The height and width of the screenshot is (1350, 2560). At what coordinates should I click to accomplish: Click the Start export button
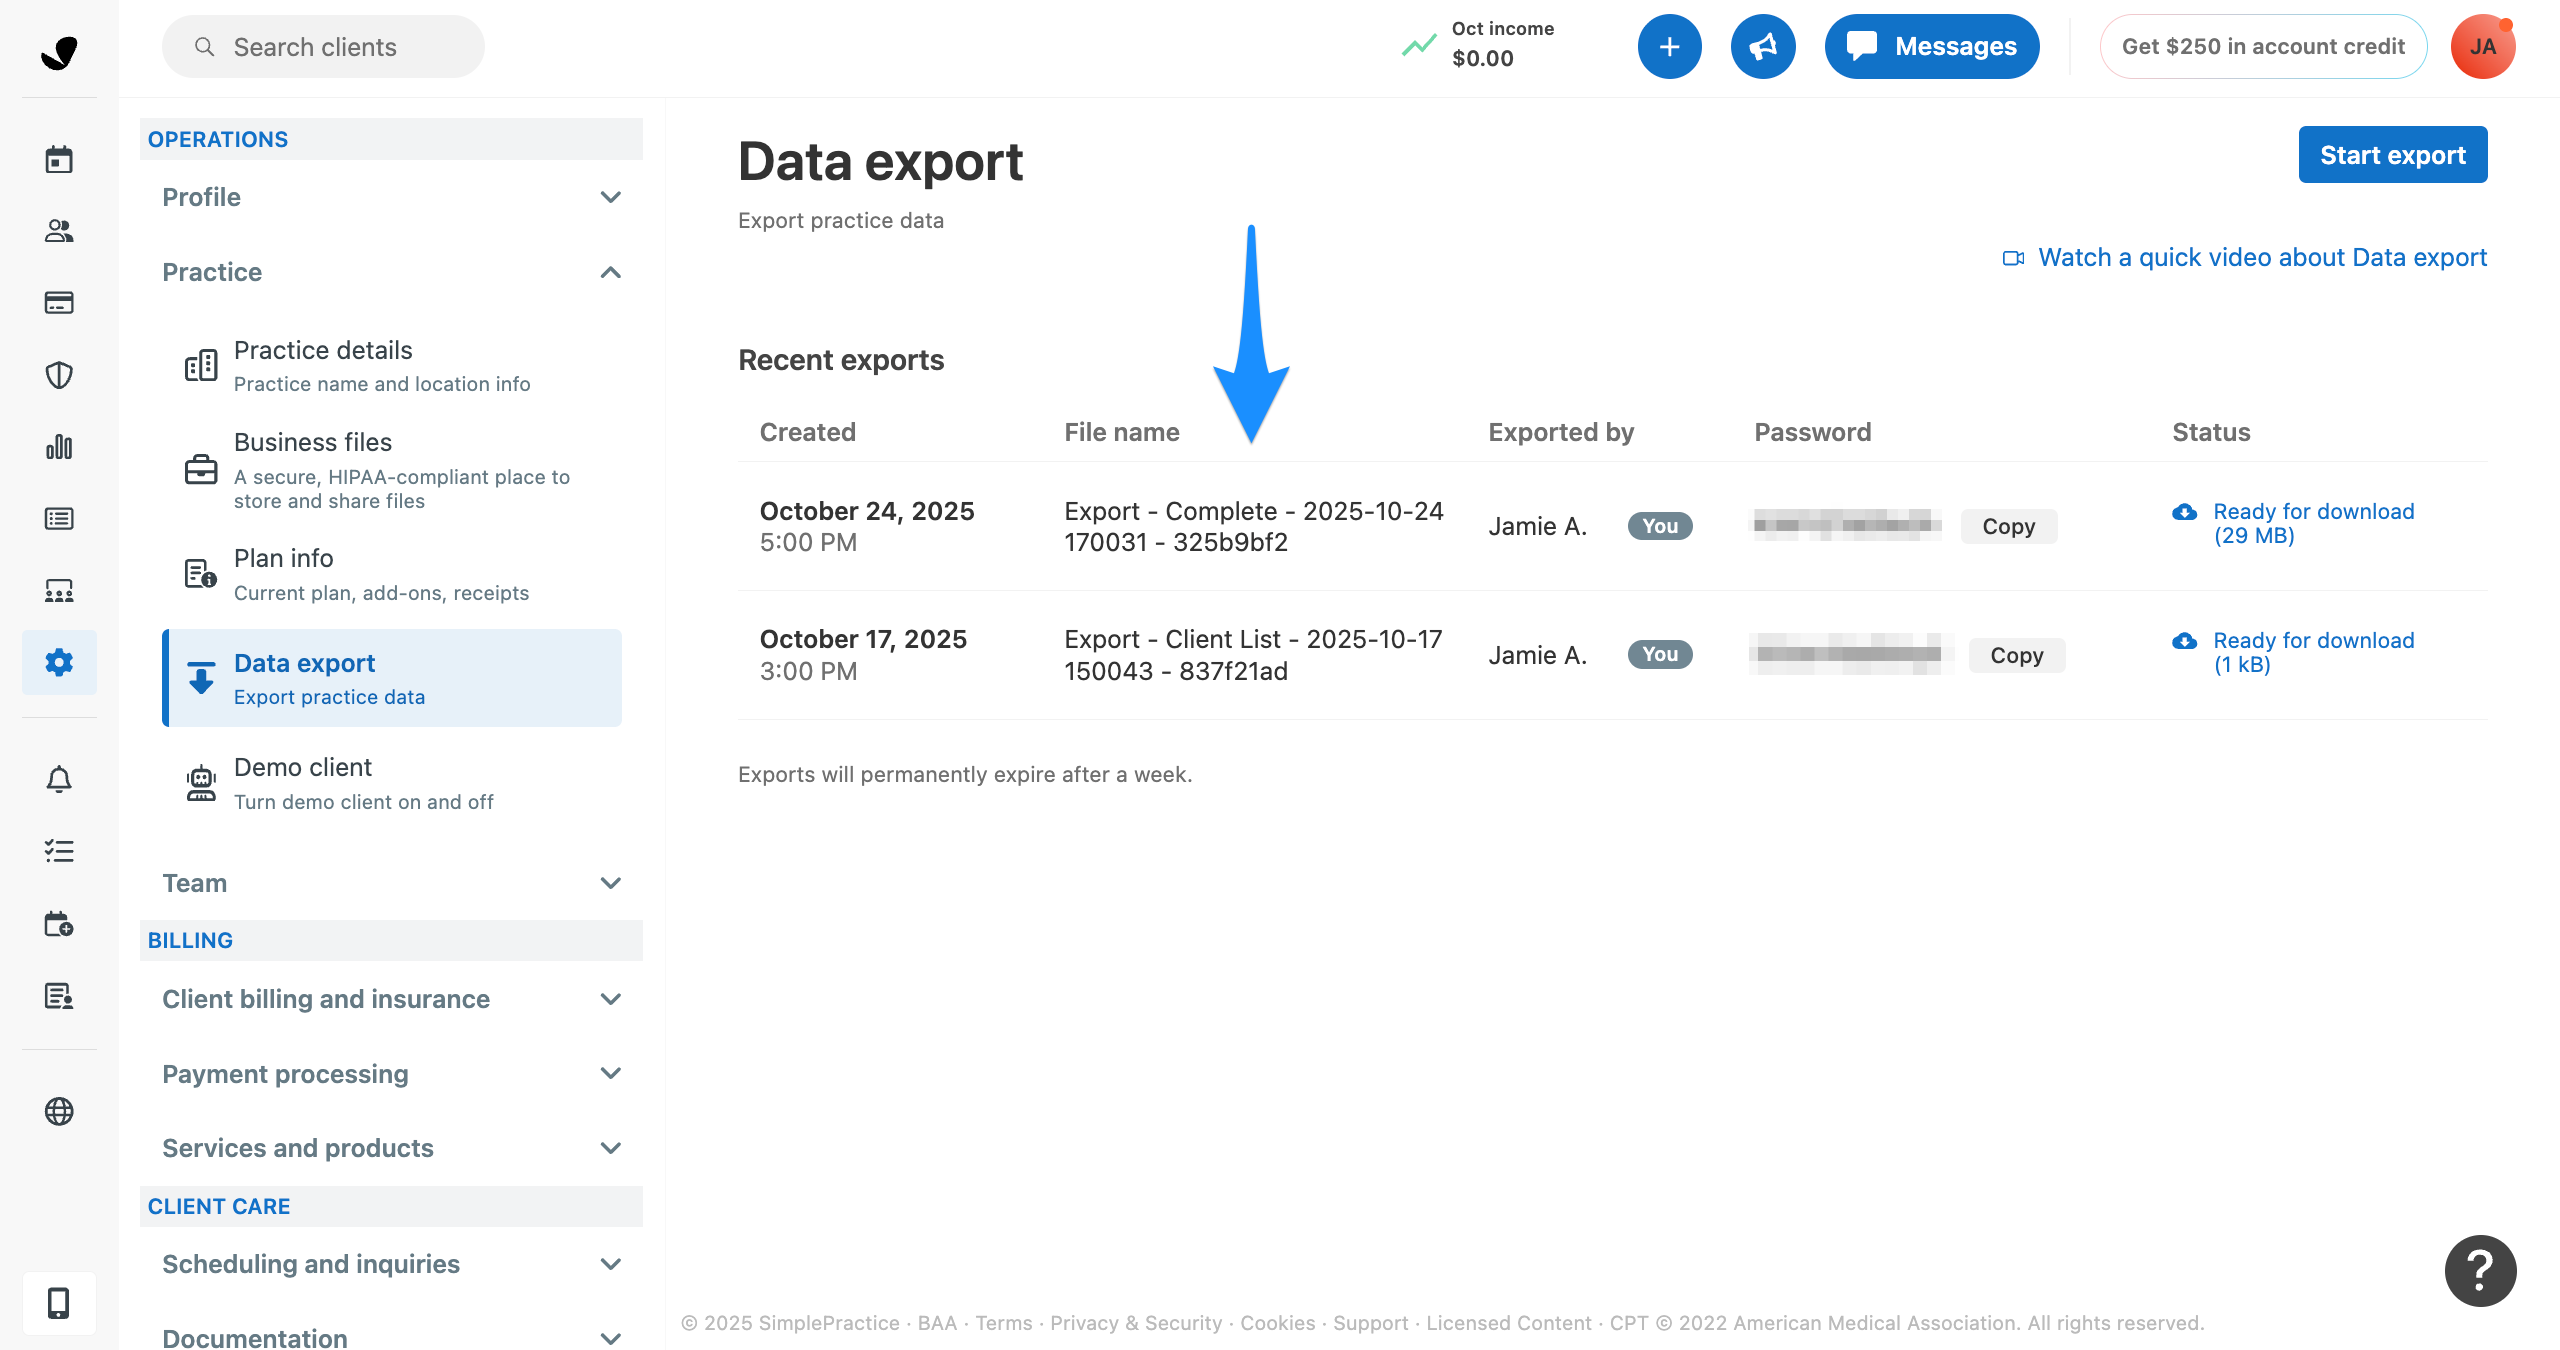tap(2392, 155)
